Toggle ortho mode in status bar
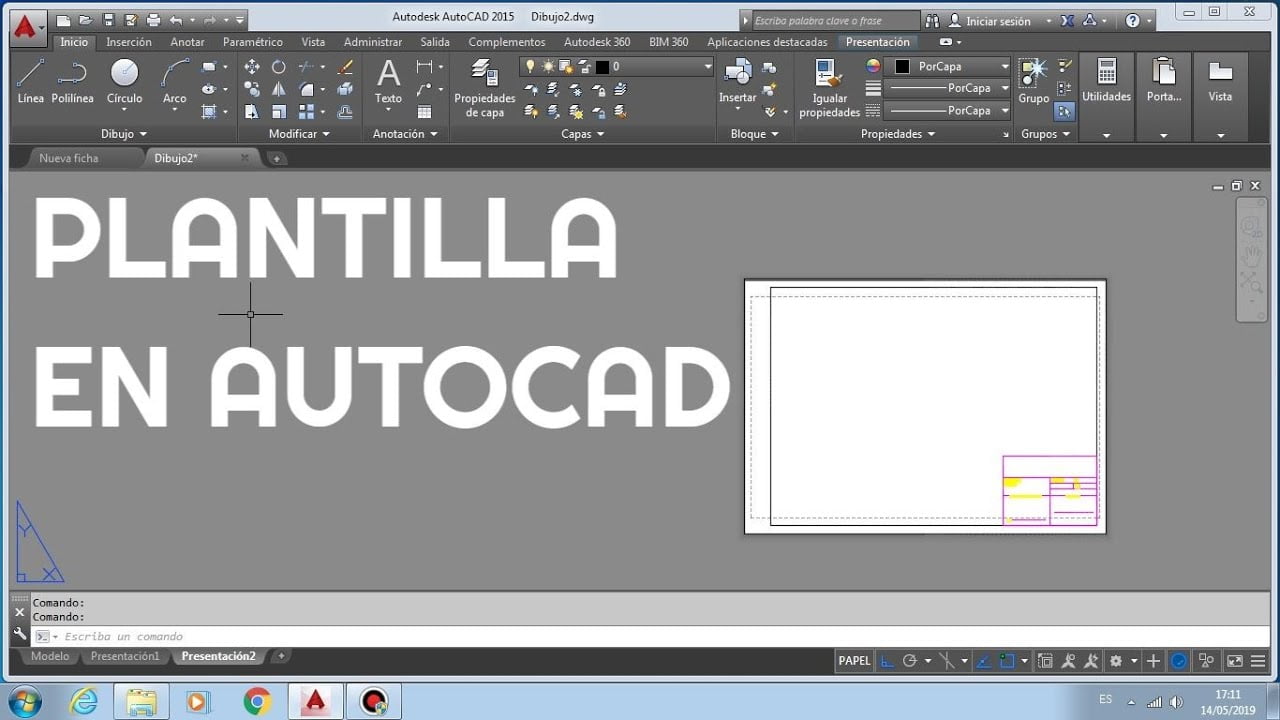 [x=886, y=661]
